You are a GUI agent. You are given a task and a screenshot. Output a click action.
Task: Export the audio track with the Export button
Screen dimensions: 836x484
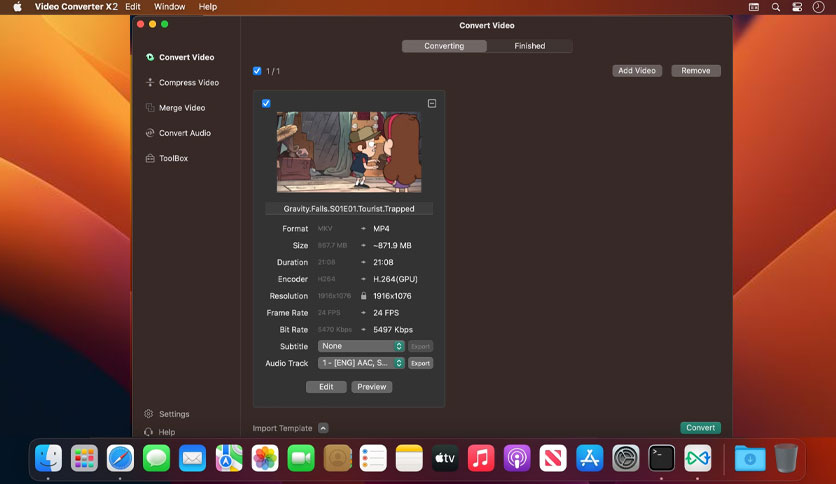[420, 363]
